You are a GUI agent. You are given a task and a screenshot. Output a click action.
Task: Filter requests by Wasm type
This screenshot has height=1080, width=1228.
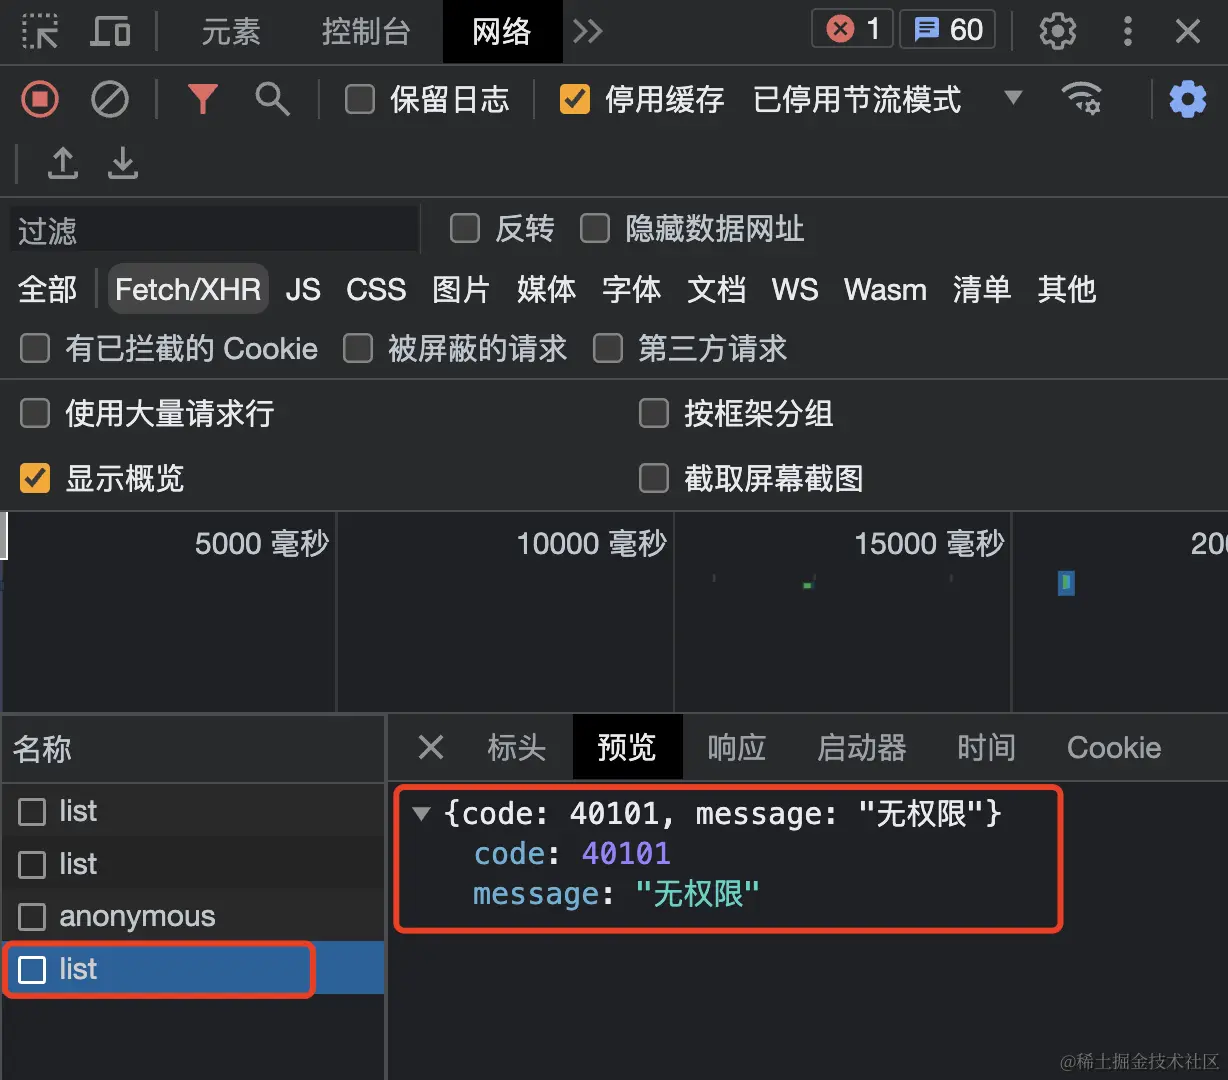pyautogui.click(x=885, y=289)
